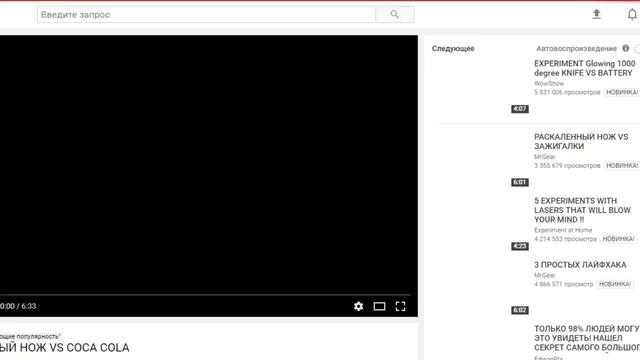
Task: Open '3 ПРОСТЫХ ЛАЙФХАКА' video
Action: point(580,265)
